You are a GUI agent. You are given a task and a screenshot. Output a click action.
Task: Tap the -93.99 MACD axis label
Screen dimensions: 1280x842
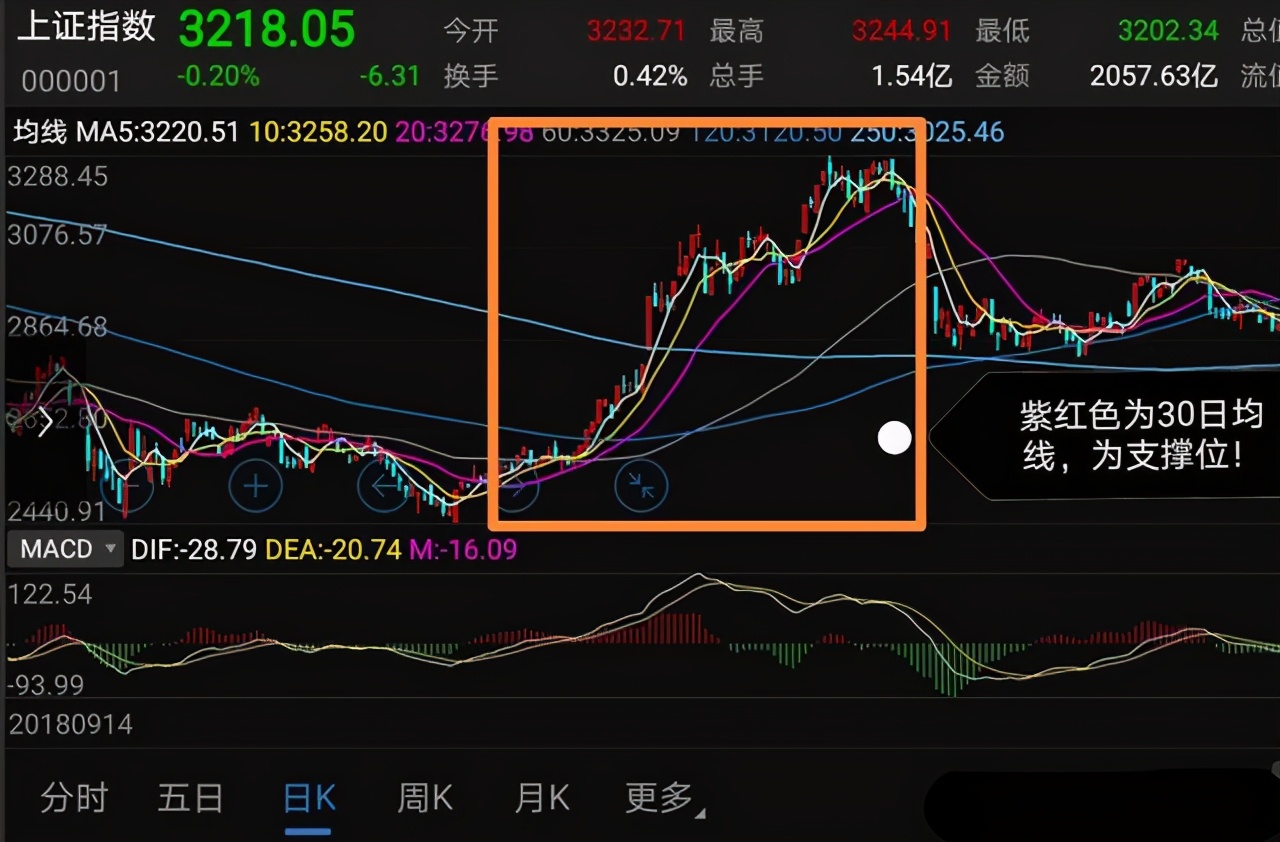click(x=47, y=685)
